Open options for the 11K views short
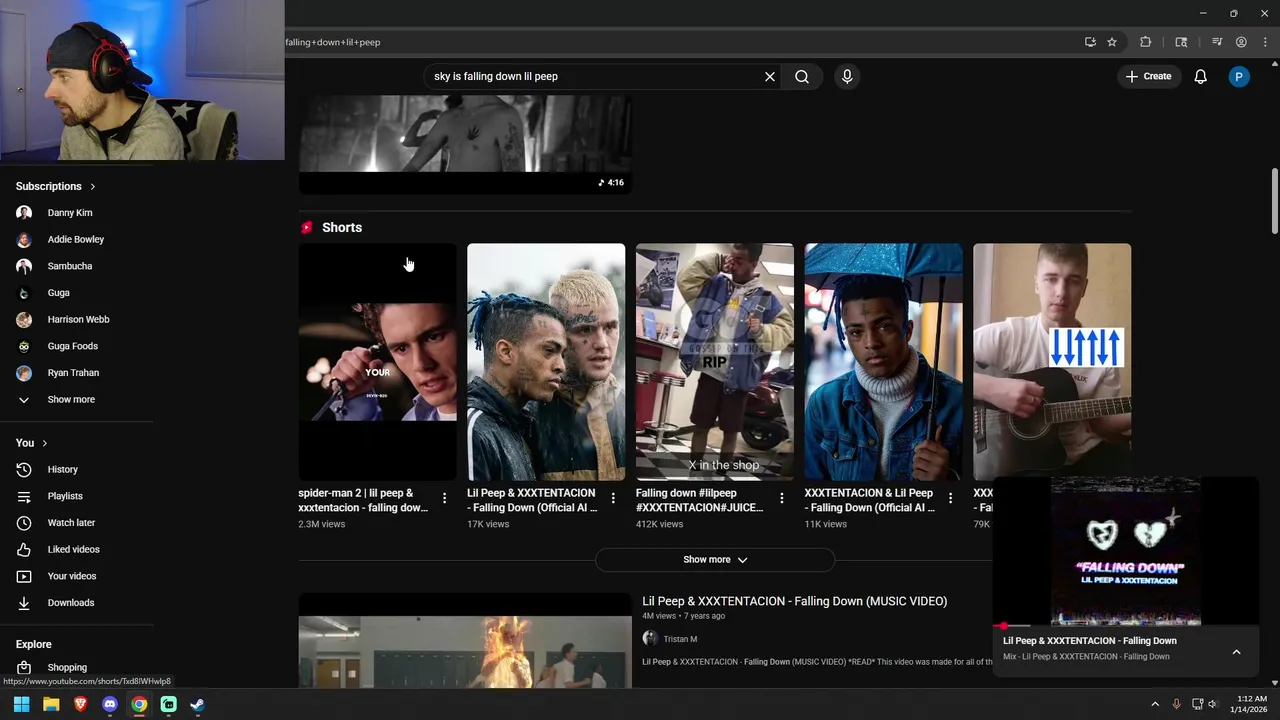The width and height of the screenshot is (1280, 720). [x=950, y=497]
